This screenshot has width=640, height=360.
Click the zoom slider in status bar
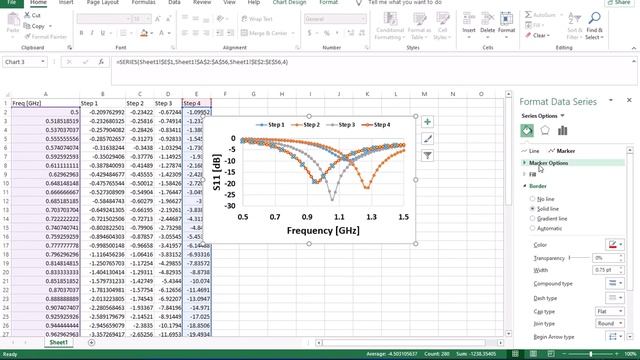point(591,354)
